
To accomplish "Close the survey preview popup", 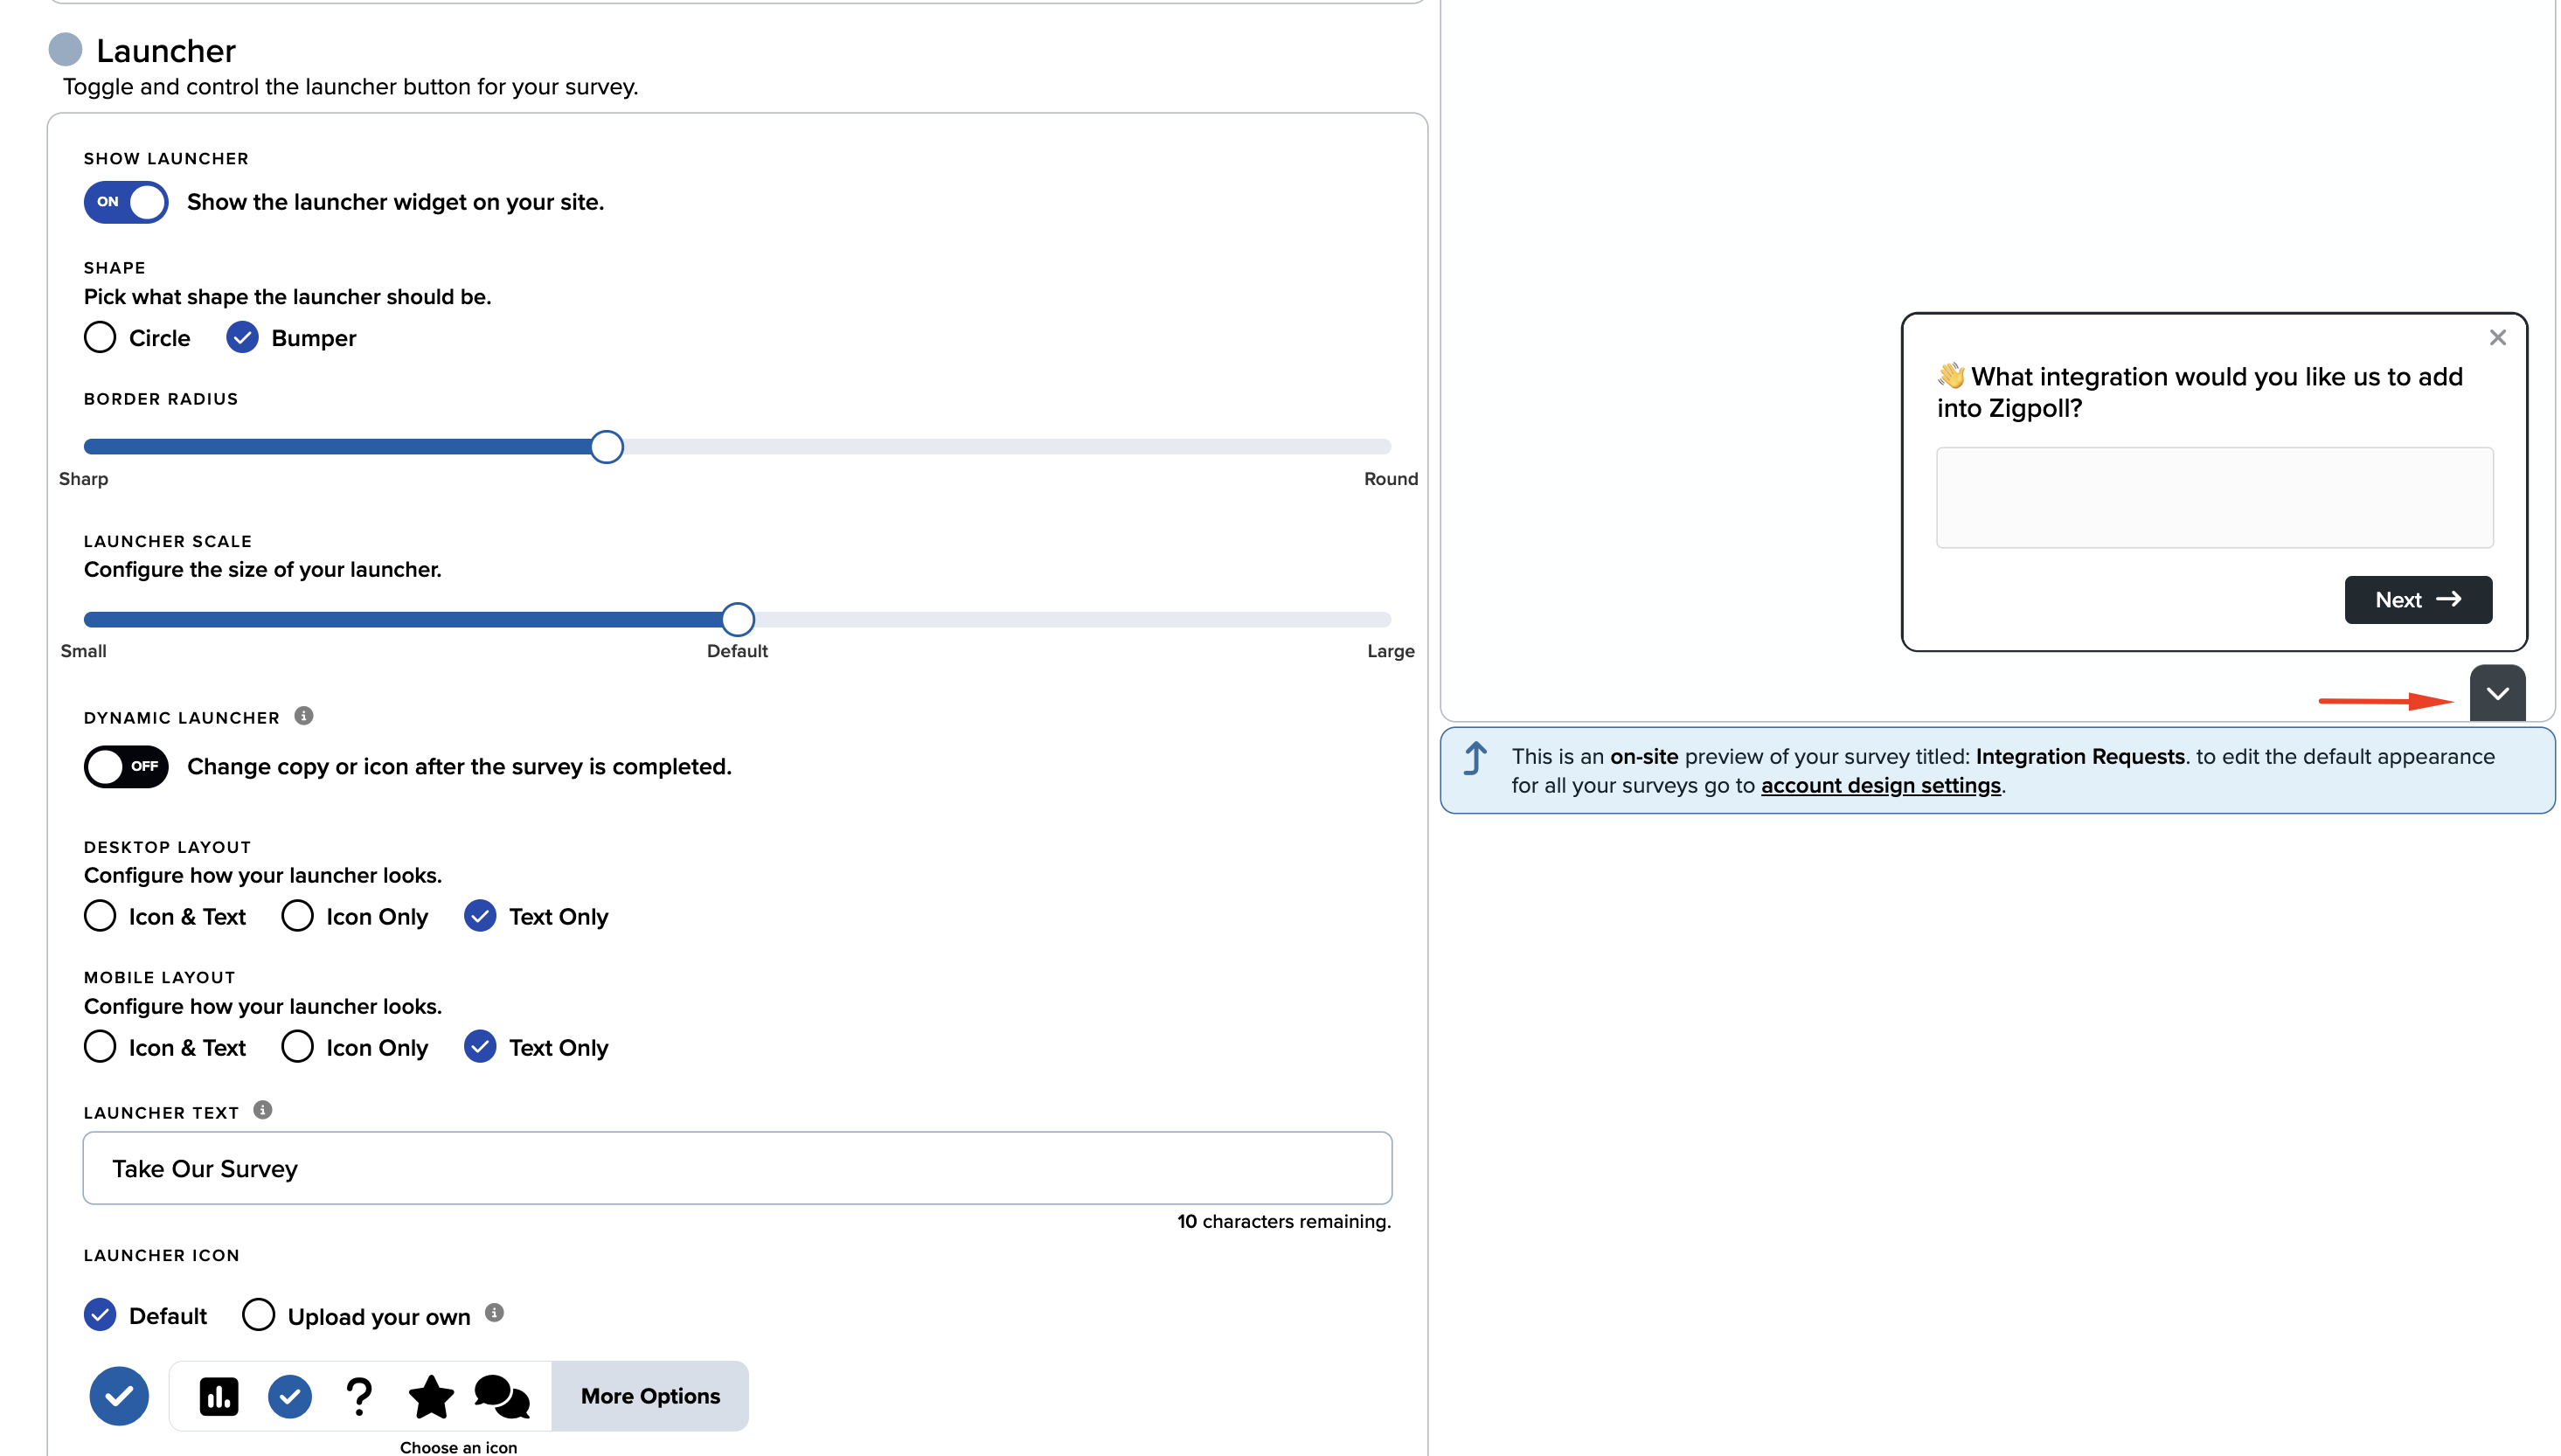I will click(2497, 338).
